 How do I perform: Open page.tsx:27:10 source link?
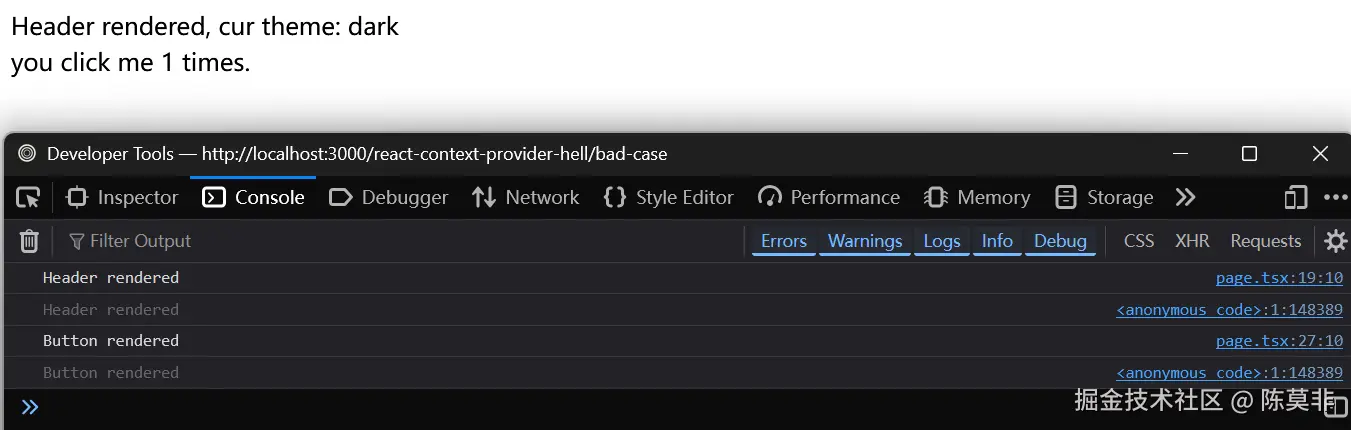[x=1279, y=341]
